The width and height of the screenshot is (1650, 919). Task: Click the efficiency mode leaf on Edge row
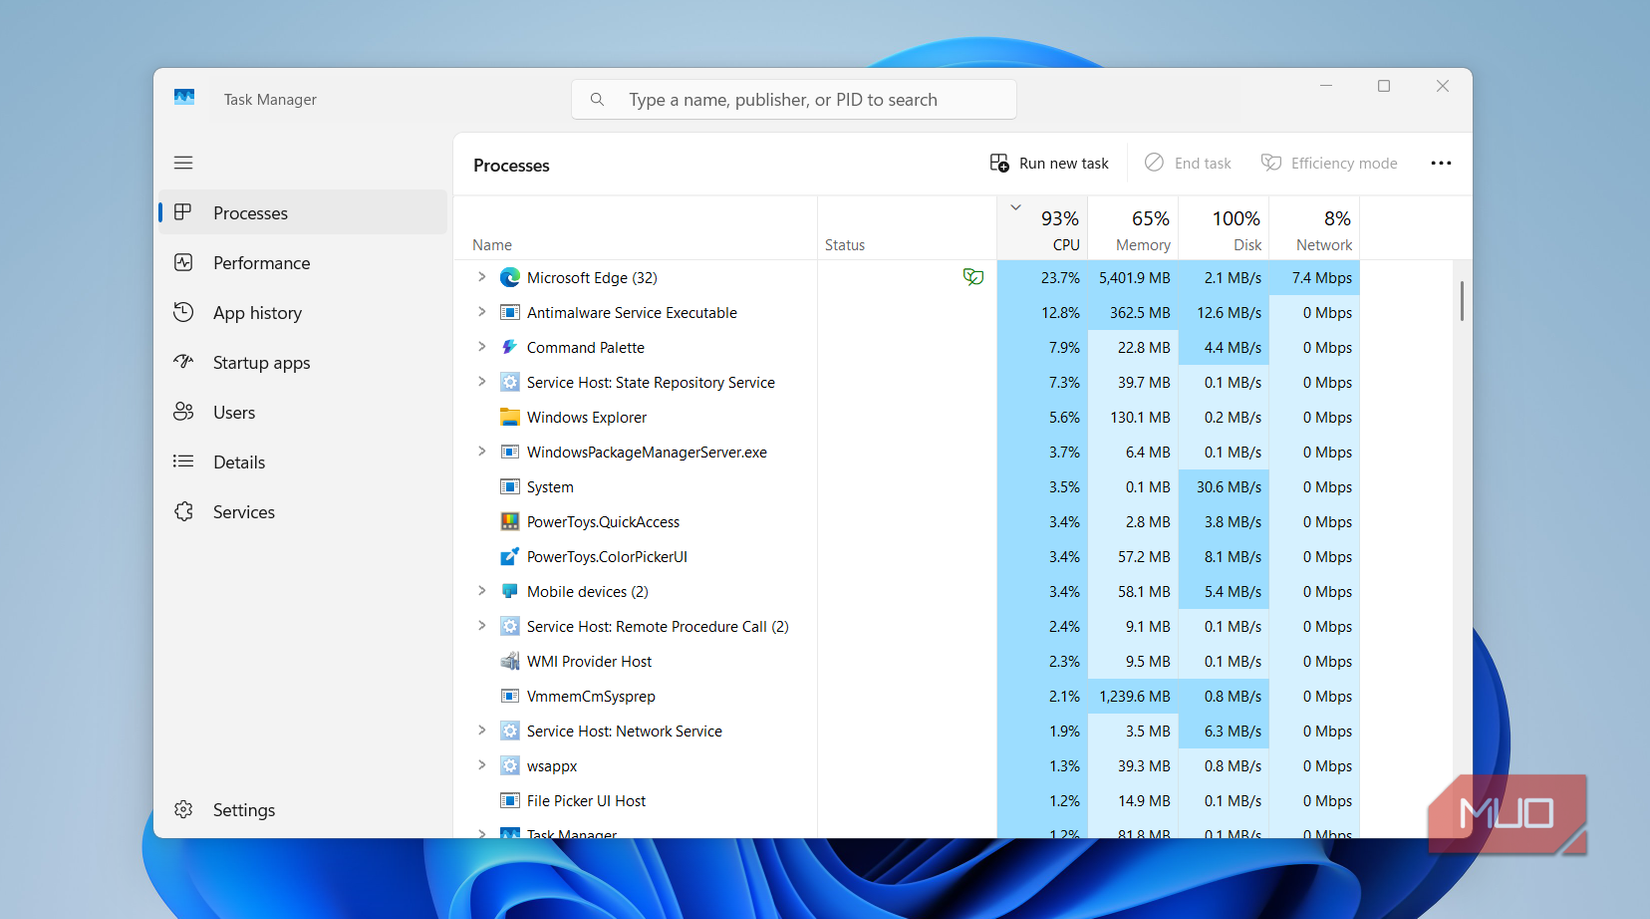click(x=973, y=277)
